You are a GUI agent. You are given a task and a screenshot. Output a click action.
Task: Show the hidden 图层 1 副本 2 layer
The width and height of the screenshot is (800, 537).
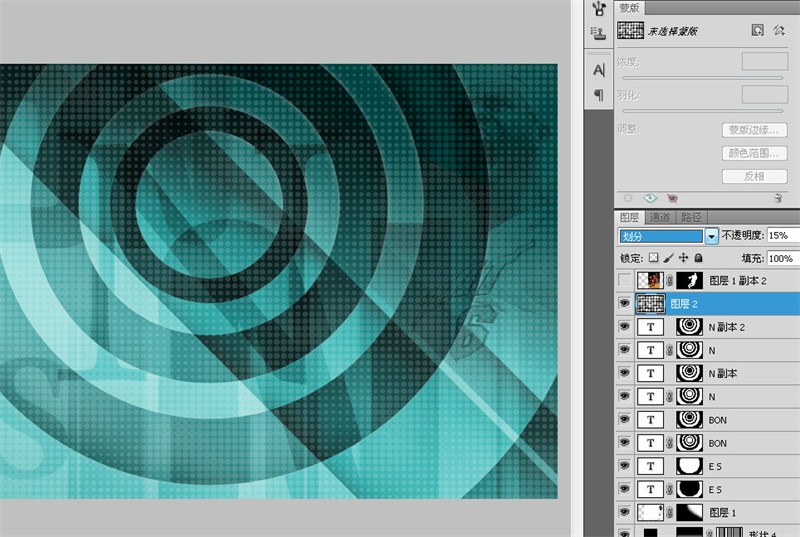point(625,281)
